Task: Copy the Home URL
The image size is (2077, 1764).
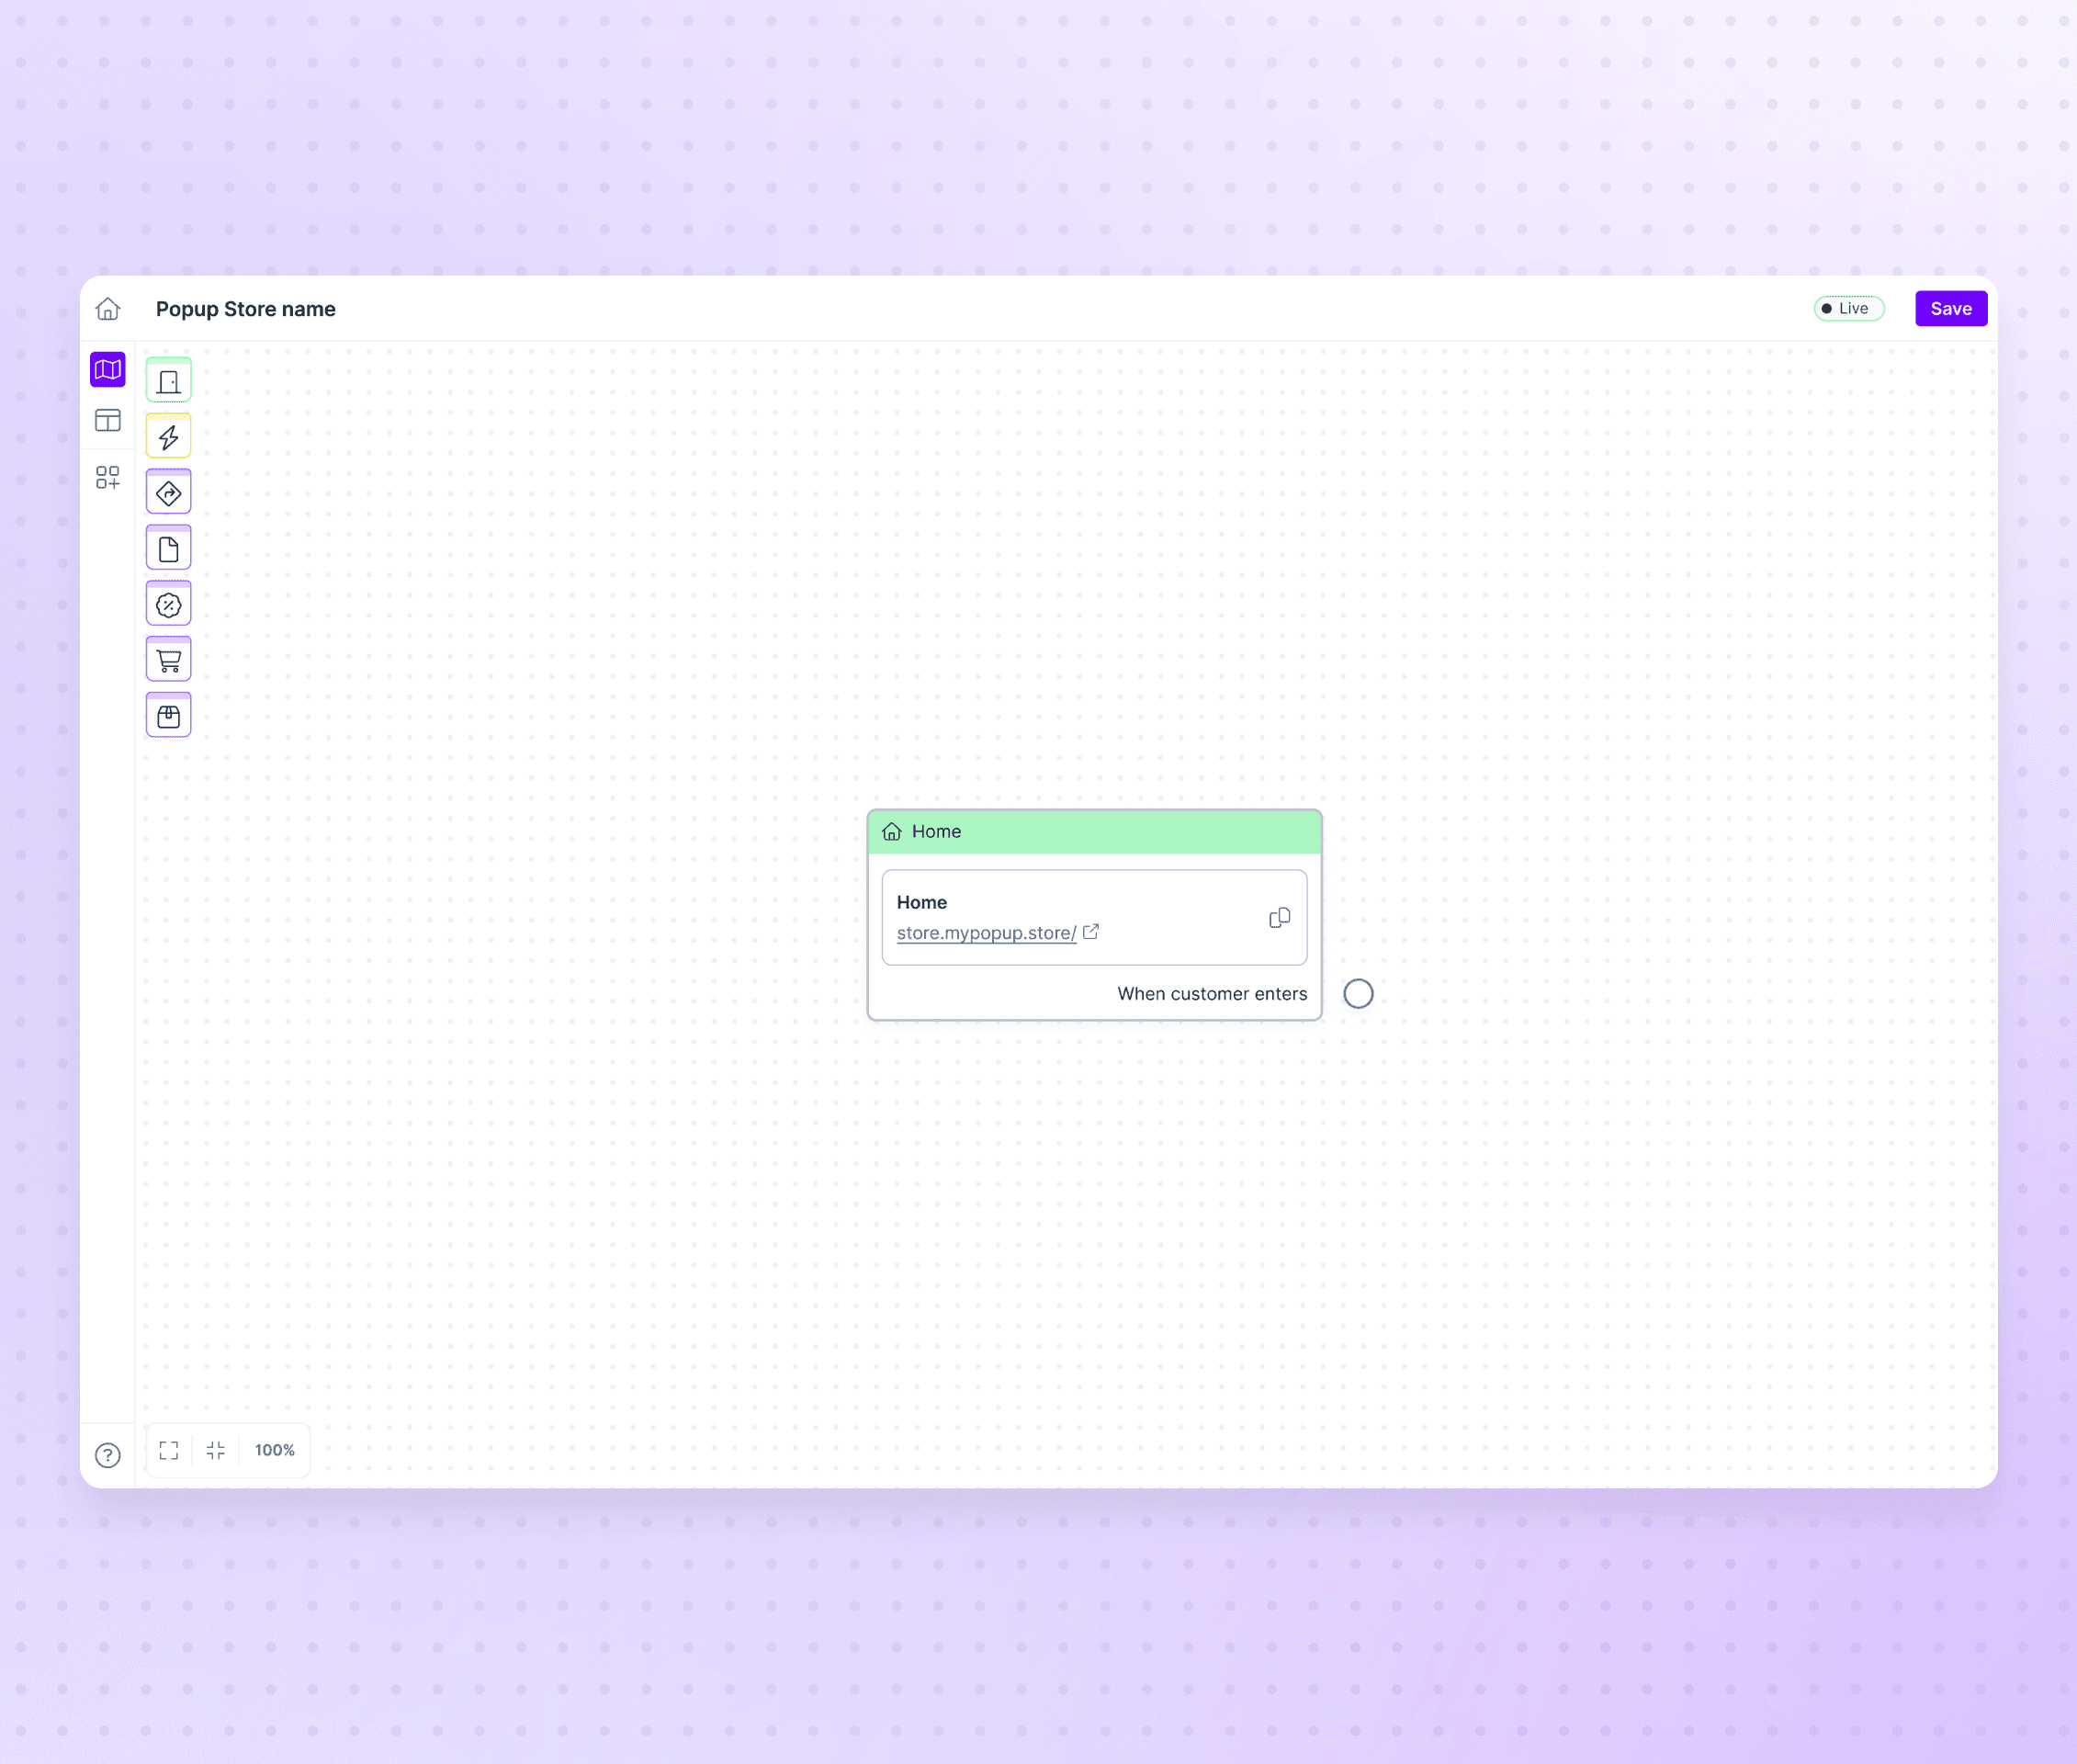Action: 1279,918
